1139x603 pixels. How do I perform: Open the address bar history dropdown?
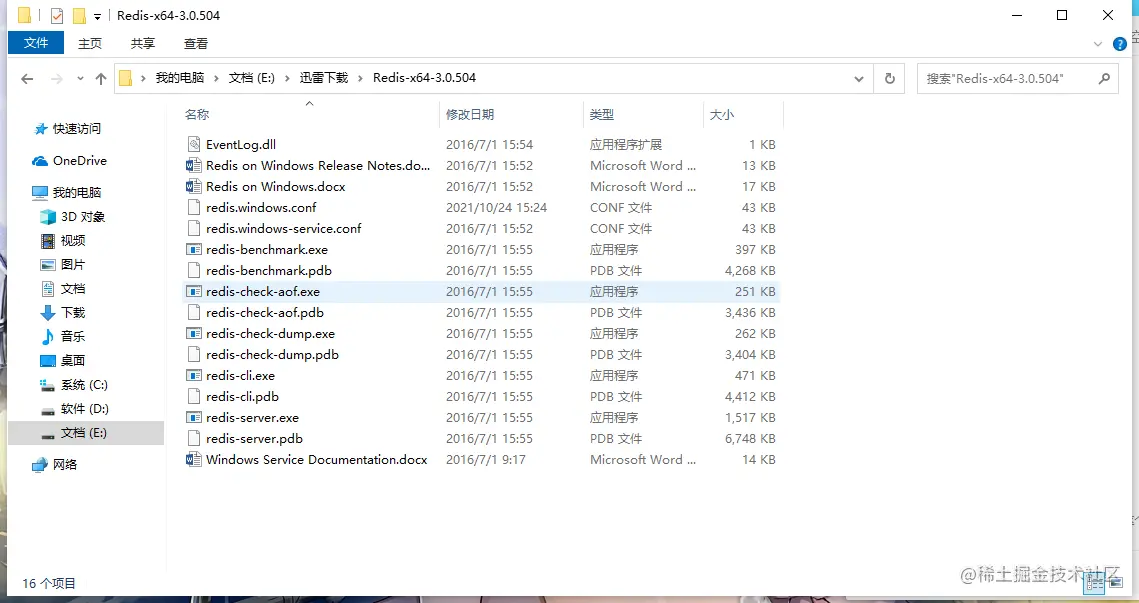click(859, 78)
